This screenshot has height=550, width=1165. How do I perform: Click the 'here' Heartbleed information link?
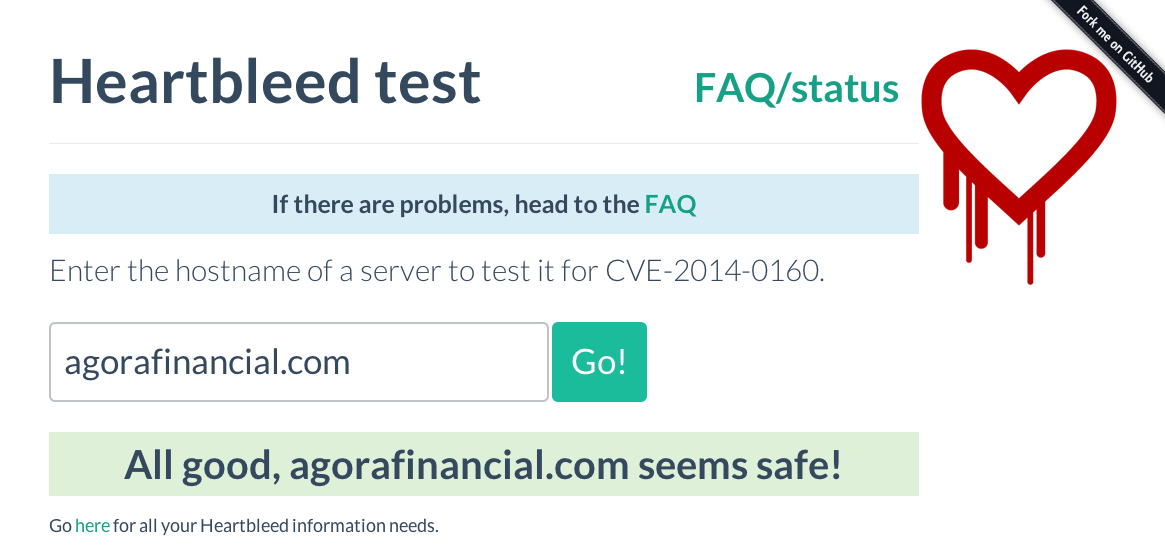click(92, 525)
